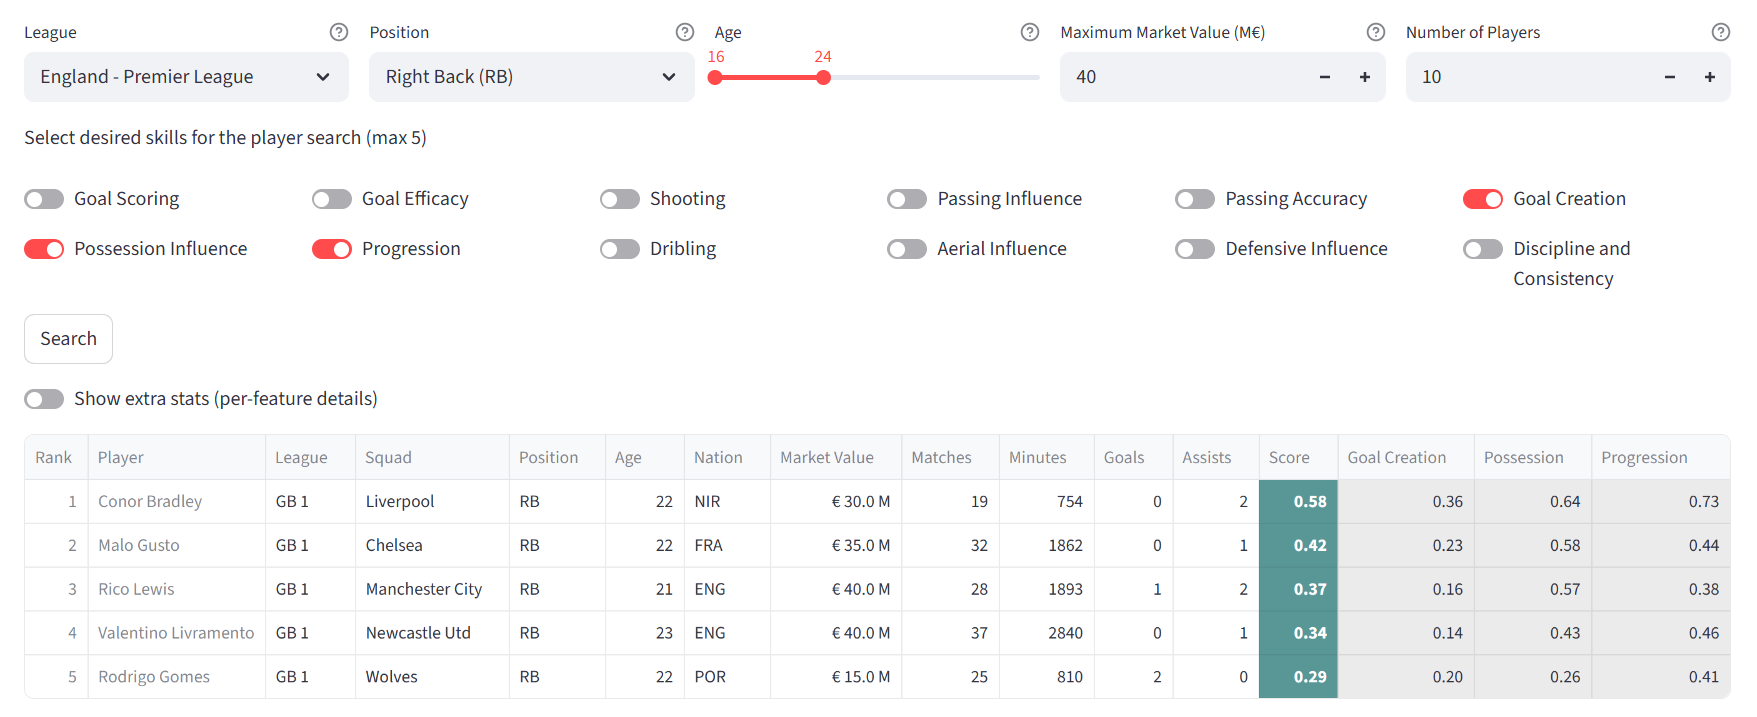Click the Age slider handle at 24
The image size is (1757, 717).
[823, 77]
